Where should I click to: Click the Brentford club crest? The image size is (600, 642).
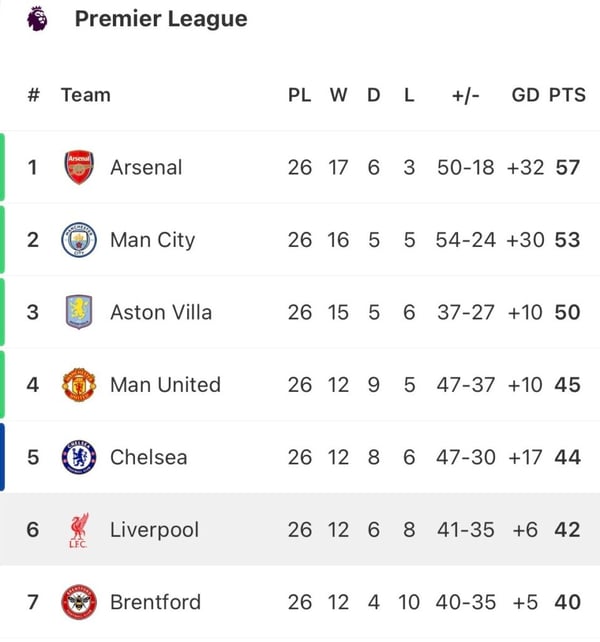point(78,602)
